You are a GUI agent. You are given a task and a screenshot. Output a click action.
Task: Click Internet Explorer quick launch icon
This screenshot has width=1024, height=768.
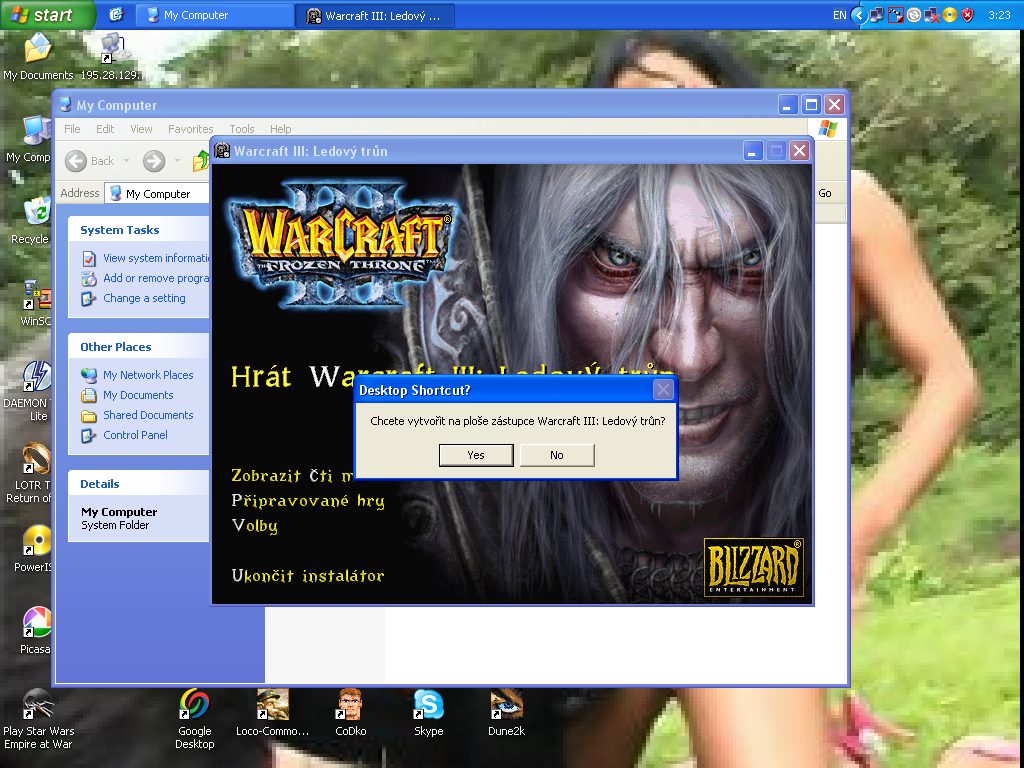pos(117,14)
